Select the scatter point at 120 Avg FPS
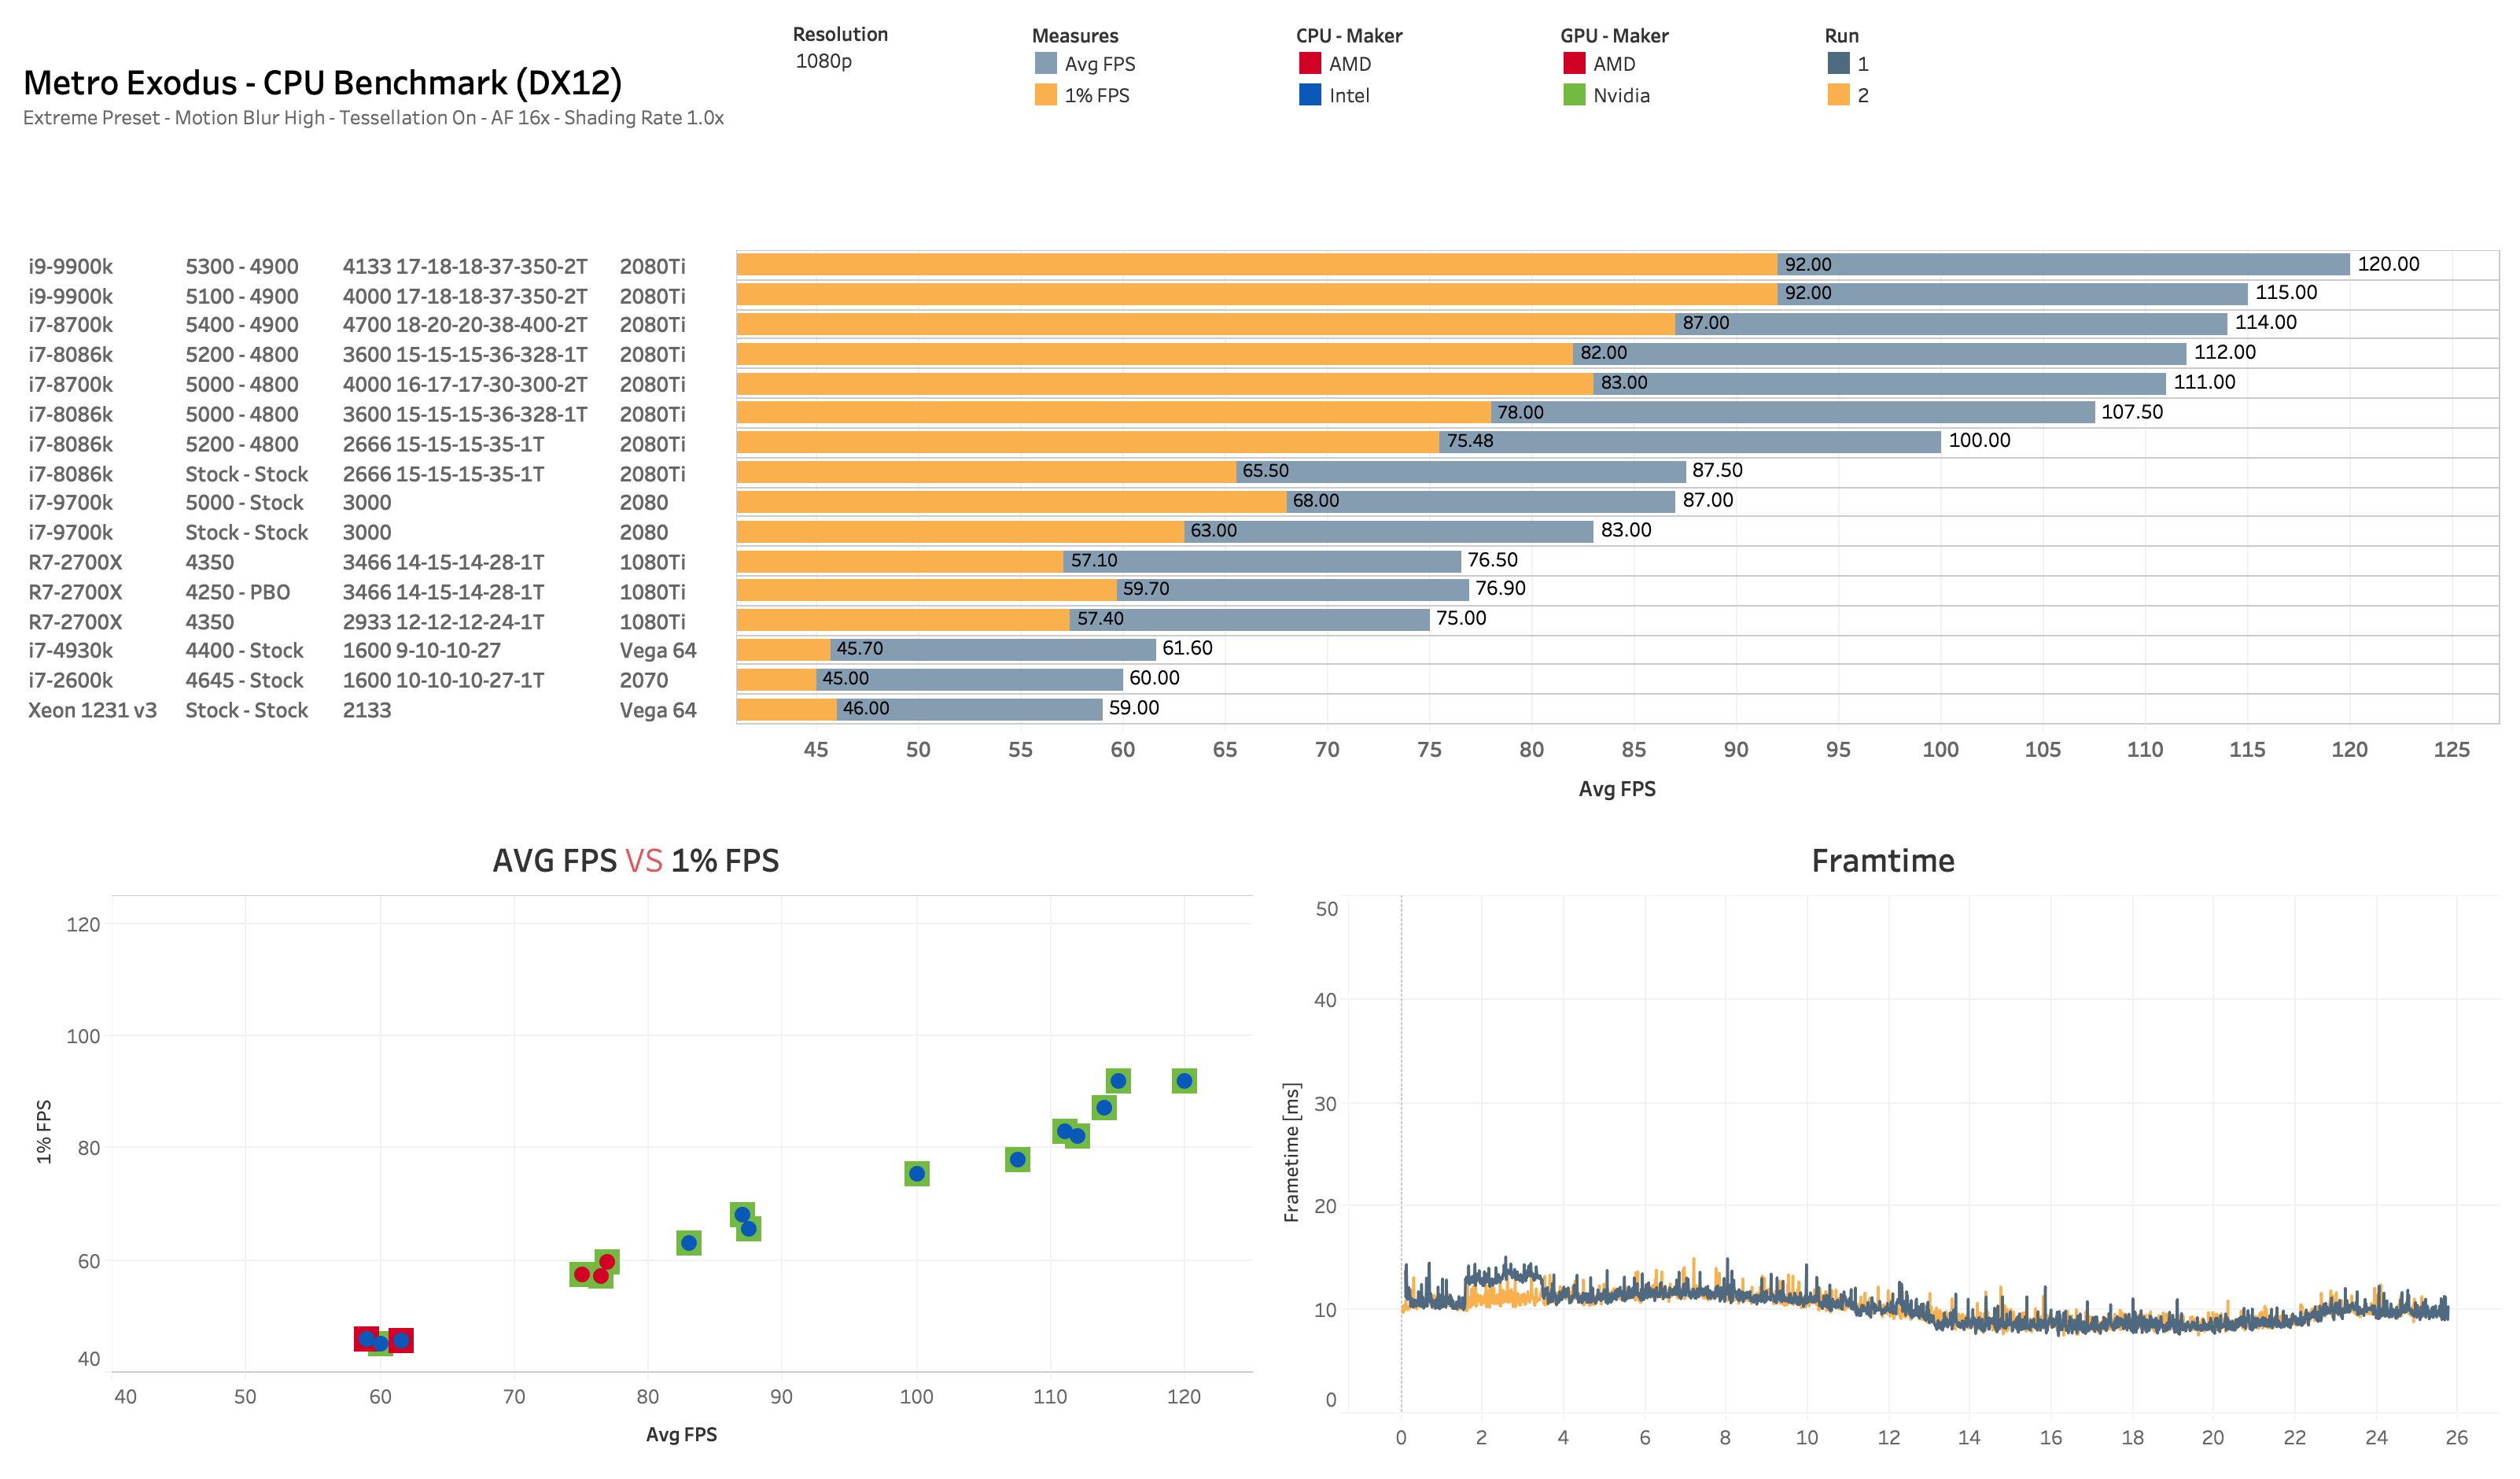Image resolution: width=2520 pixels, height=1479 pixels. tap(1184, 1081)
